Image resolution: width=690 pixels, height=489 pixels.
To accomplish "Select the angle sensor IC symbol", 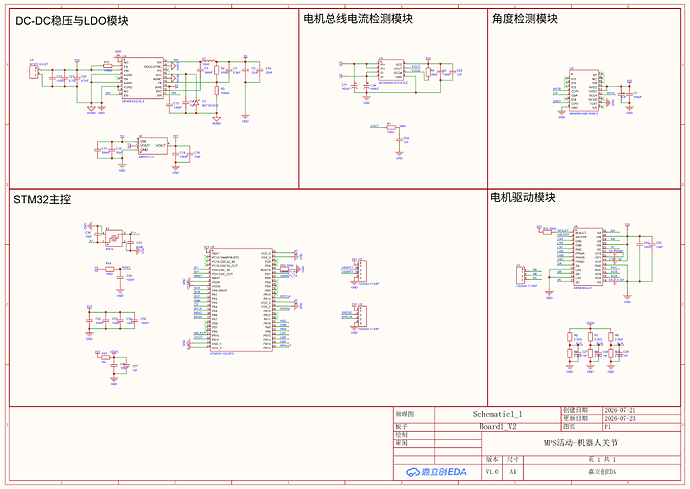I will tap(584, 91).
